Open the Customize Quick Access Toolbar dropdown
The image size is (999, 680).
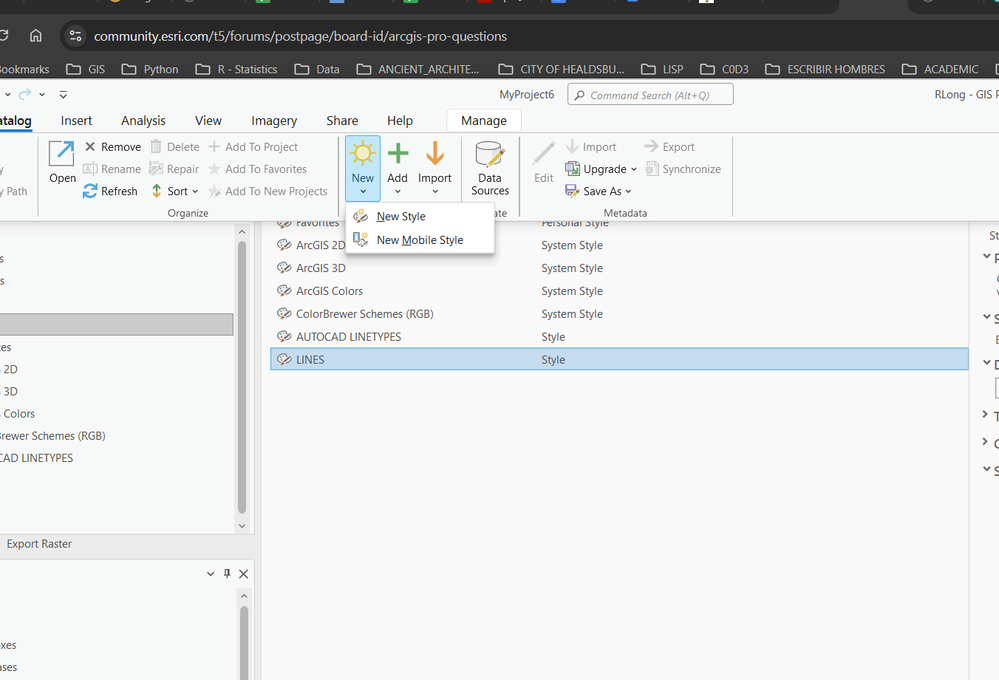coord(63,94)
